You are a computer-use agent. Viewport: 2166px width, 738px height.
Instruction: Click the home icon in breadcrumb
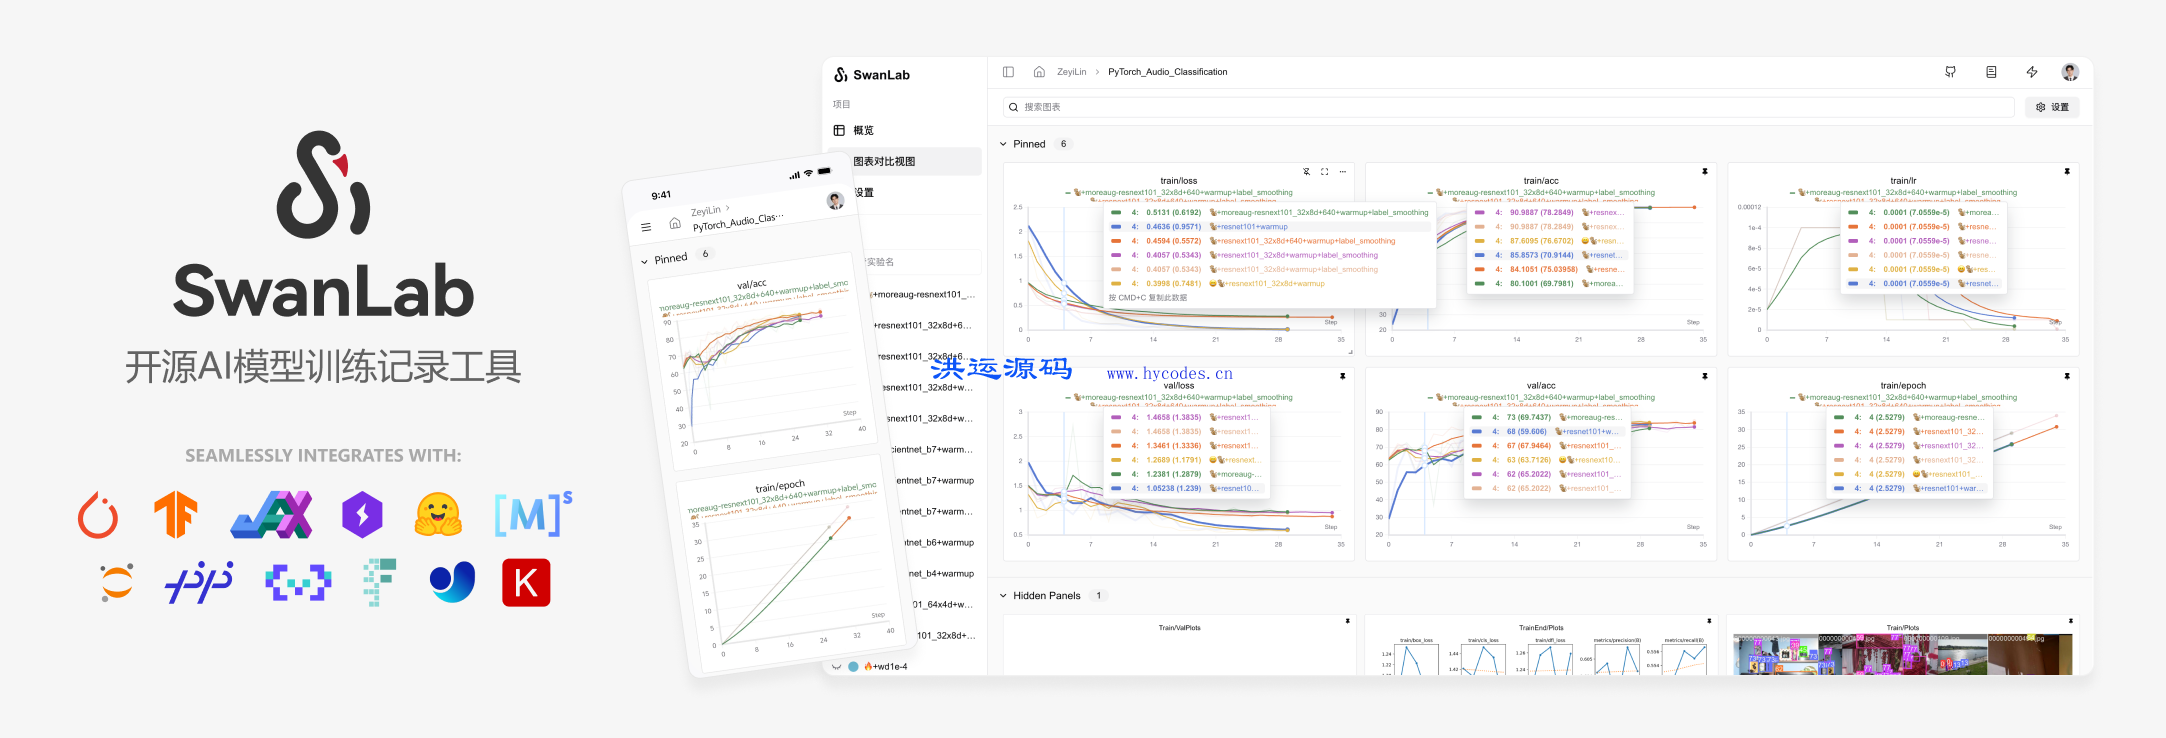coord(1039,72)
